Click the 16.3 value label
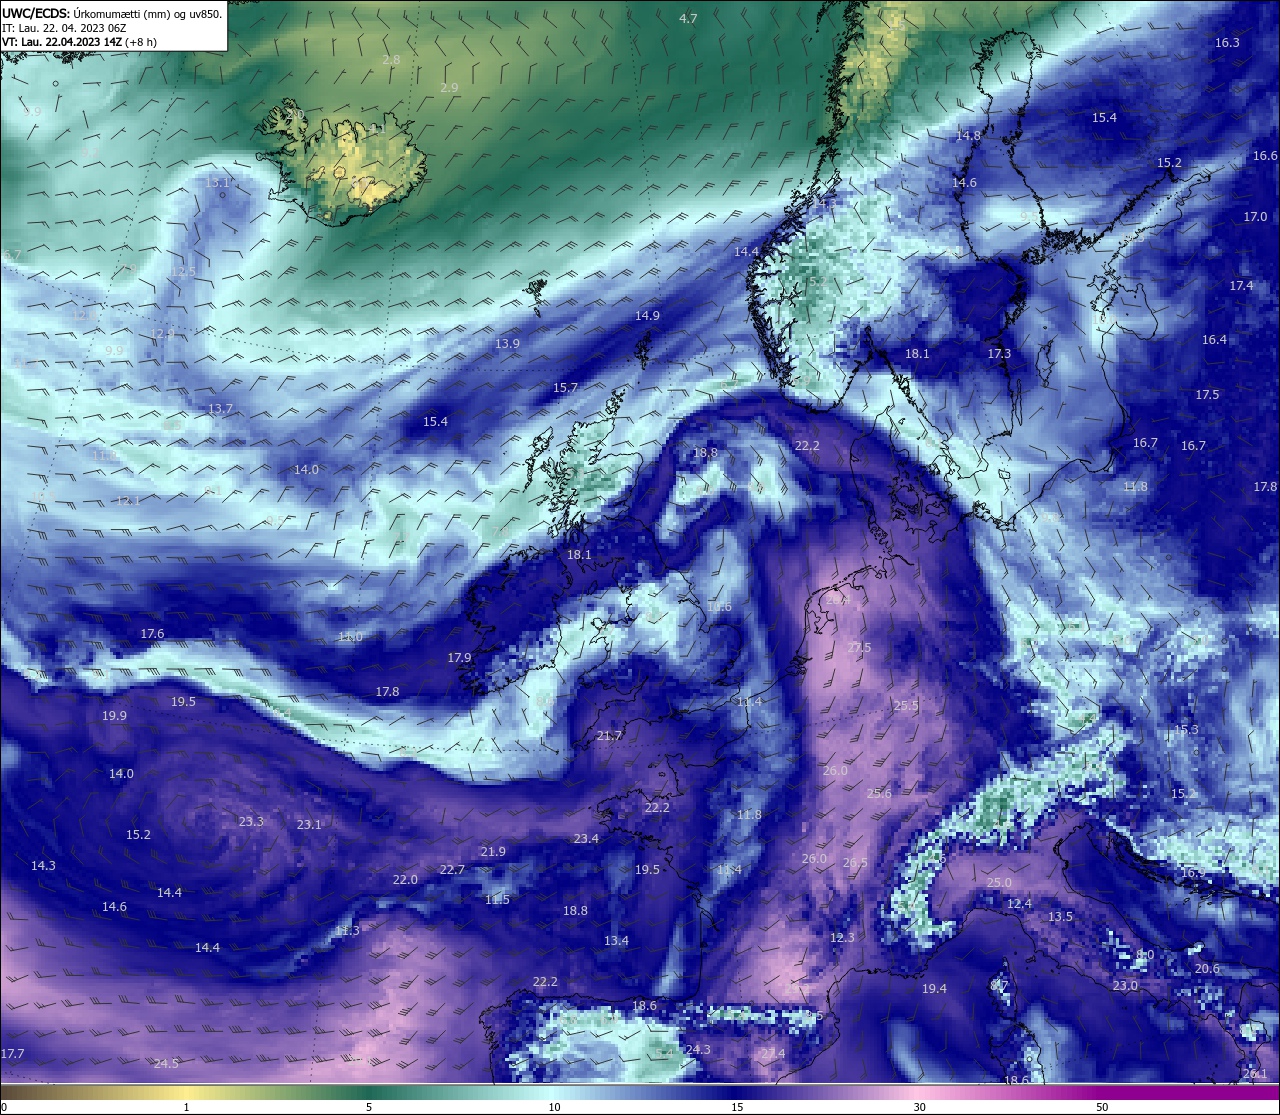This screenshot has height=1115, width=1280. click(x=1227, y=43)
